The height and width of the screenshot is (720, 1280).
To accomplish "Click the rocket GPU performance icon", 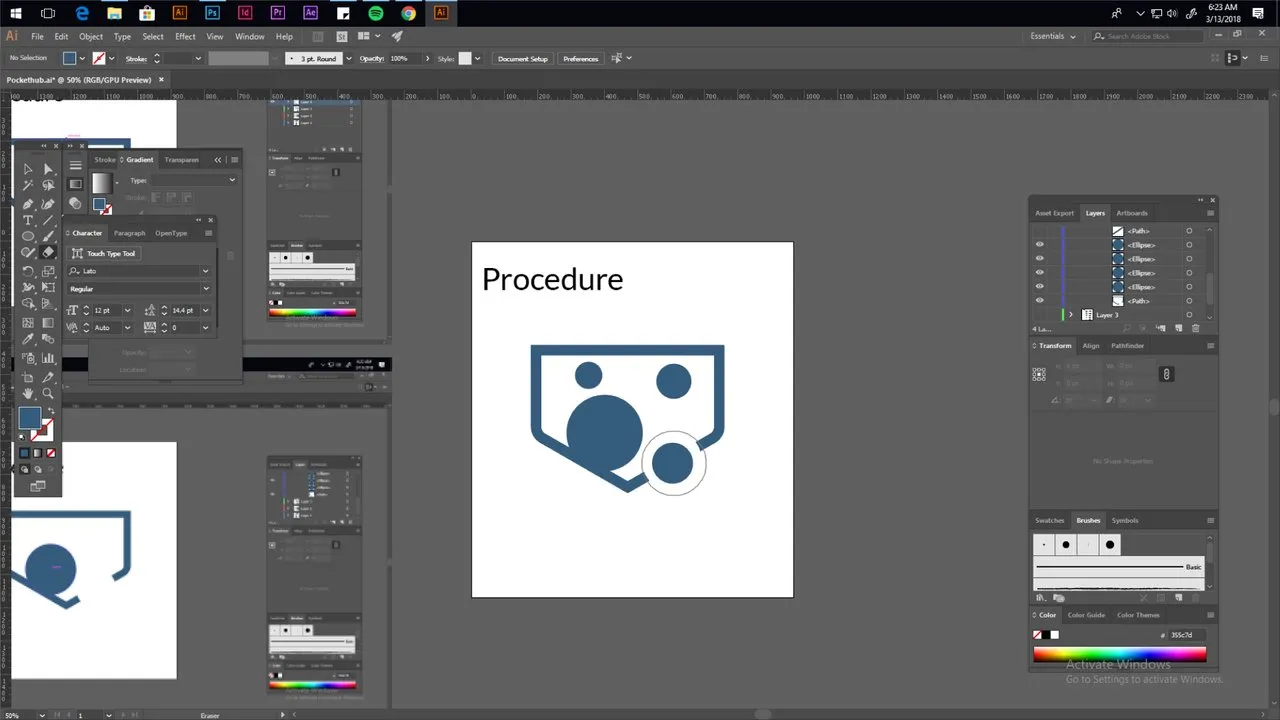I will pos(397,36).
